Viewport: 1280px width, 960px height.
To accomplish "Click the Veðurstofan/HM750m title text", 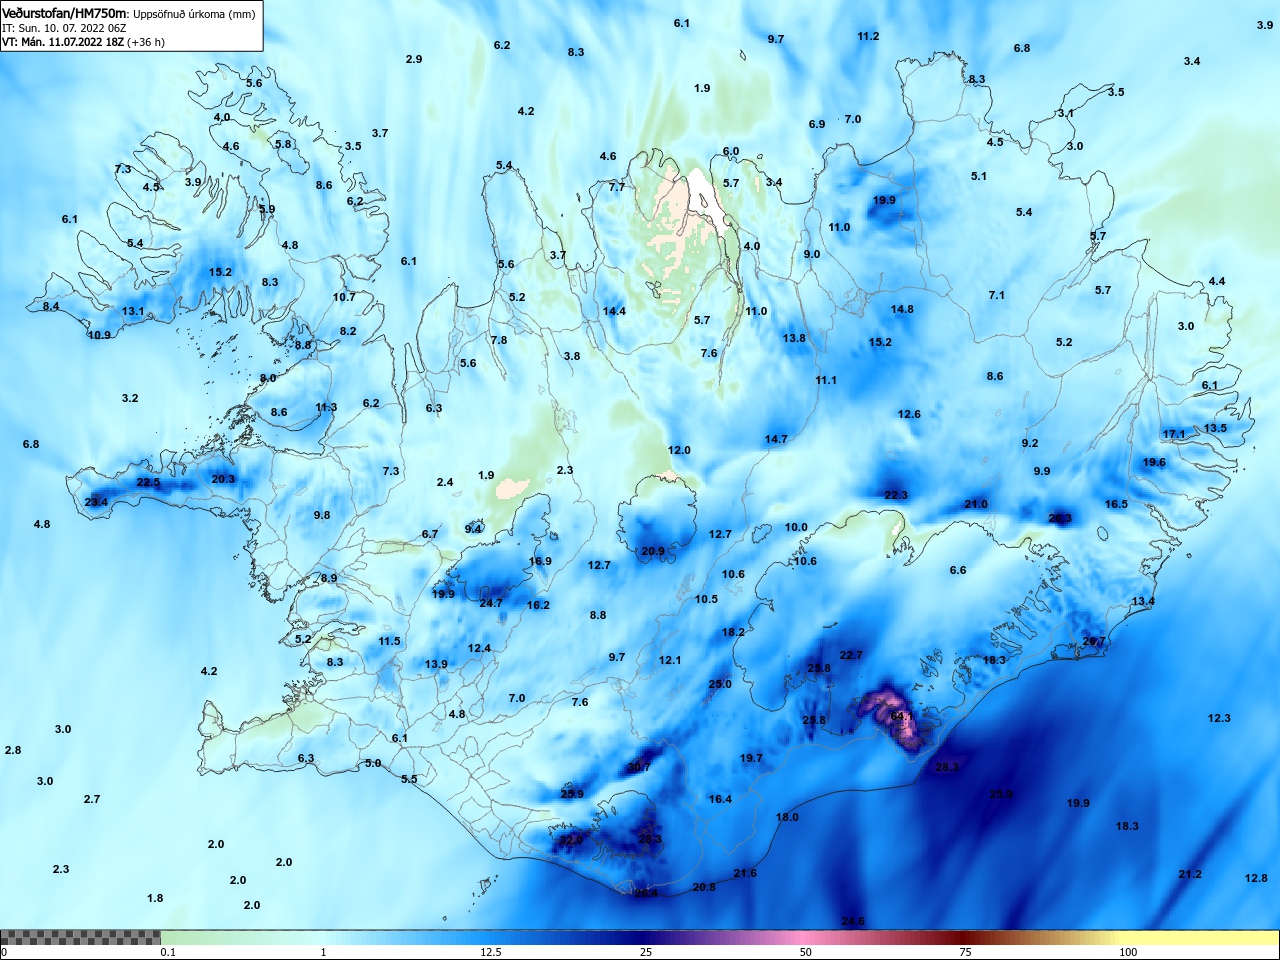I will [x=65, y=14].
